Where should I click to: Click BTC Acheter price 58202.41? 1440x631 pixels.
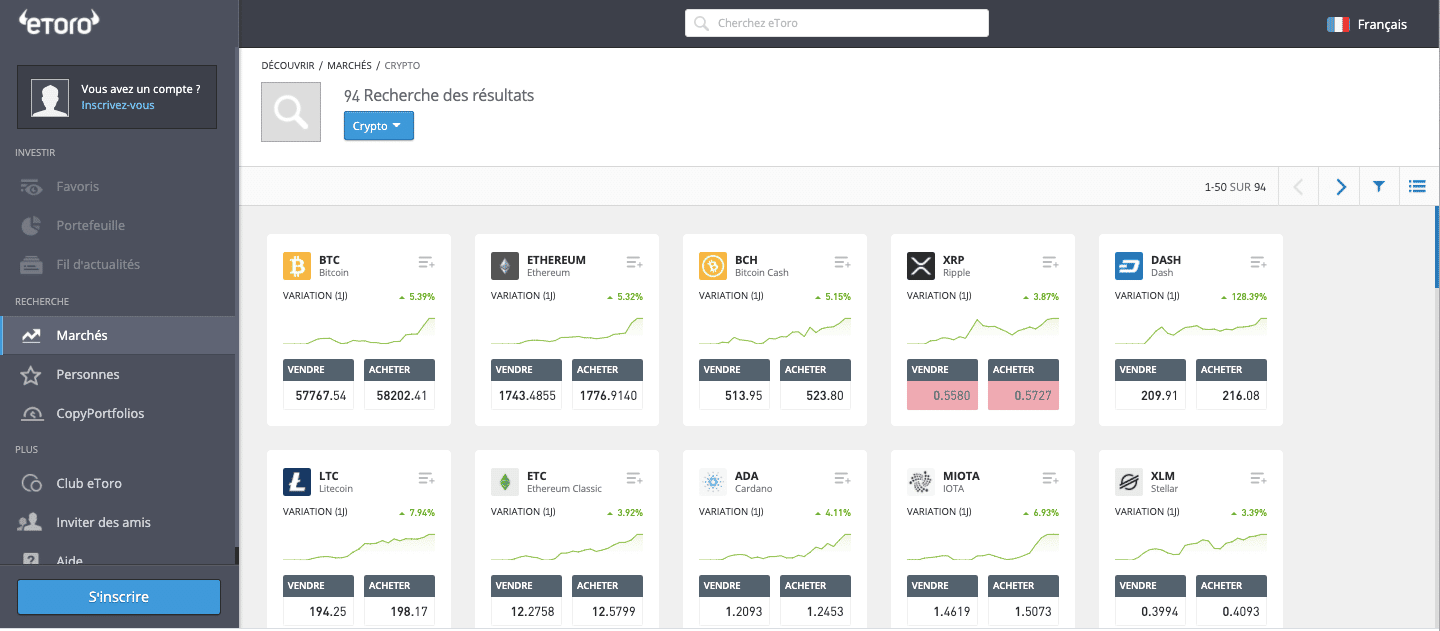click(x=399, y=396)
